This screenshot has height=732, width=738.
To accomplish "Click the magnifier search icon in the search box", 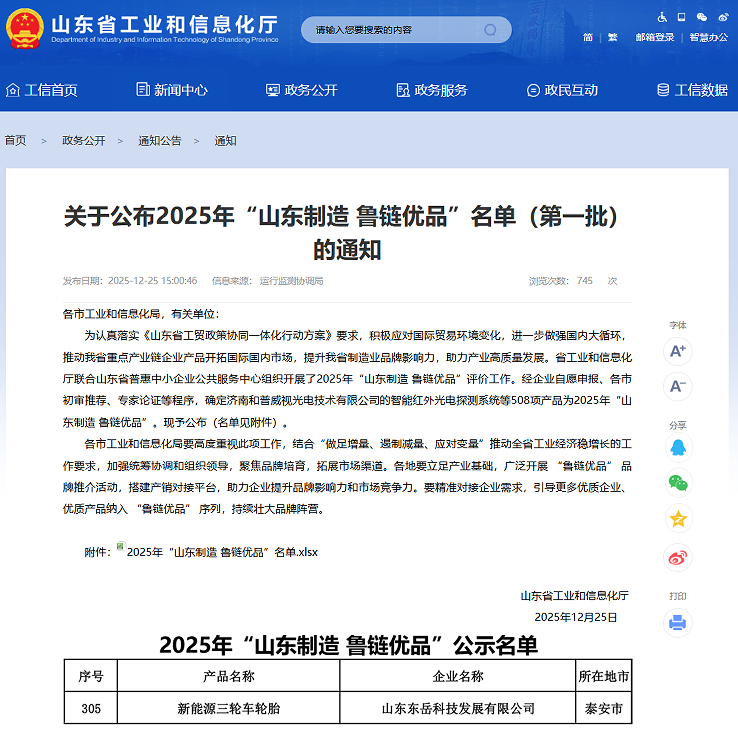I will pyautogui.click(x=490, y=30).
